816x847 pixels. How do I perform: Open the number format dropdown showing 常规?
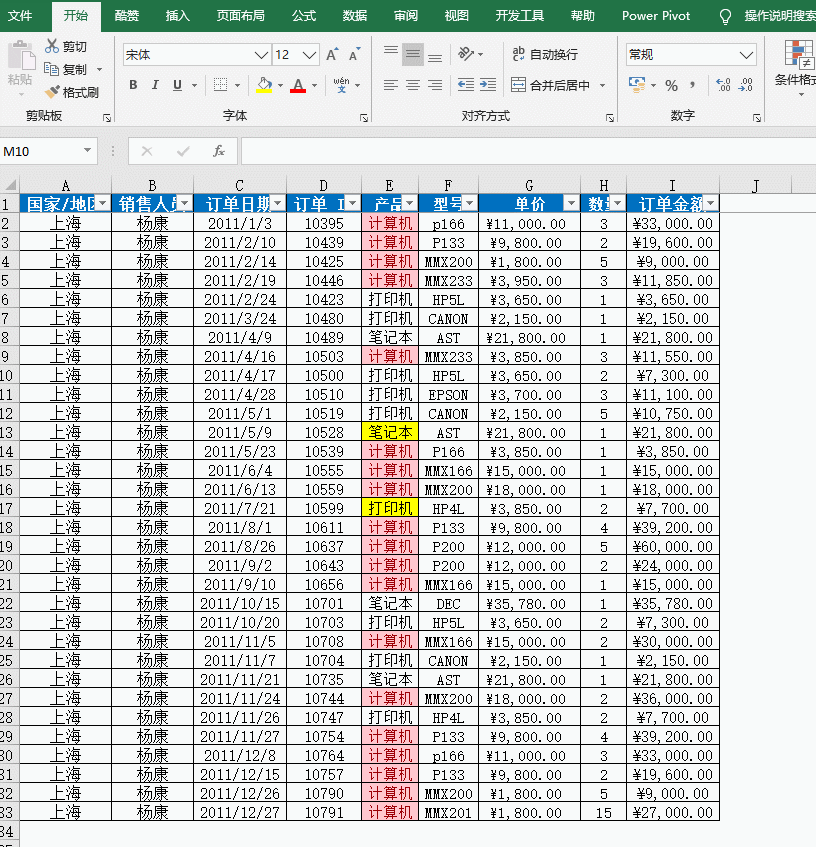(747, 55)
